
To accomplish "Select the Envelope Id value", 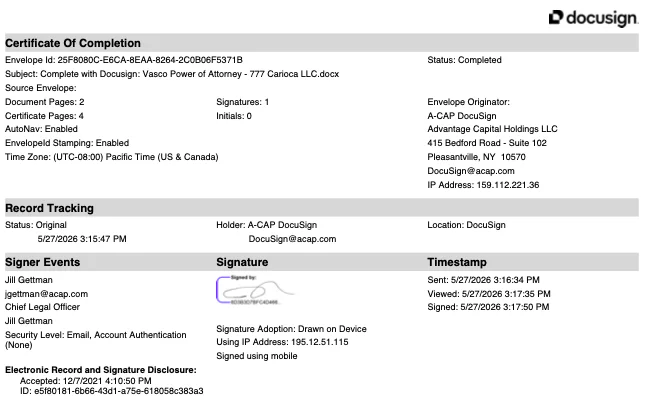I will [150, 60].
